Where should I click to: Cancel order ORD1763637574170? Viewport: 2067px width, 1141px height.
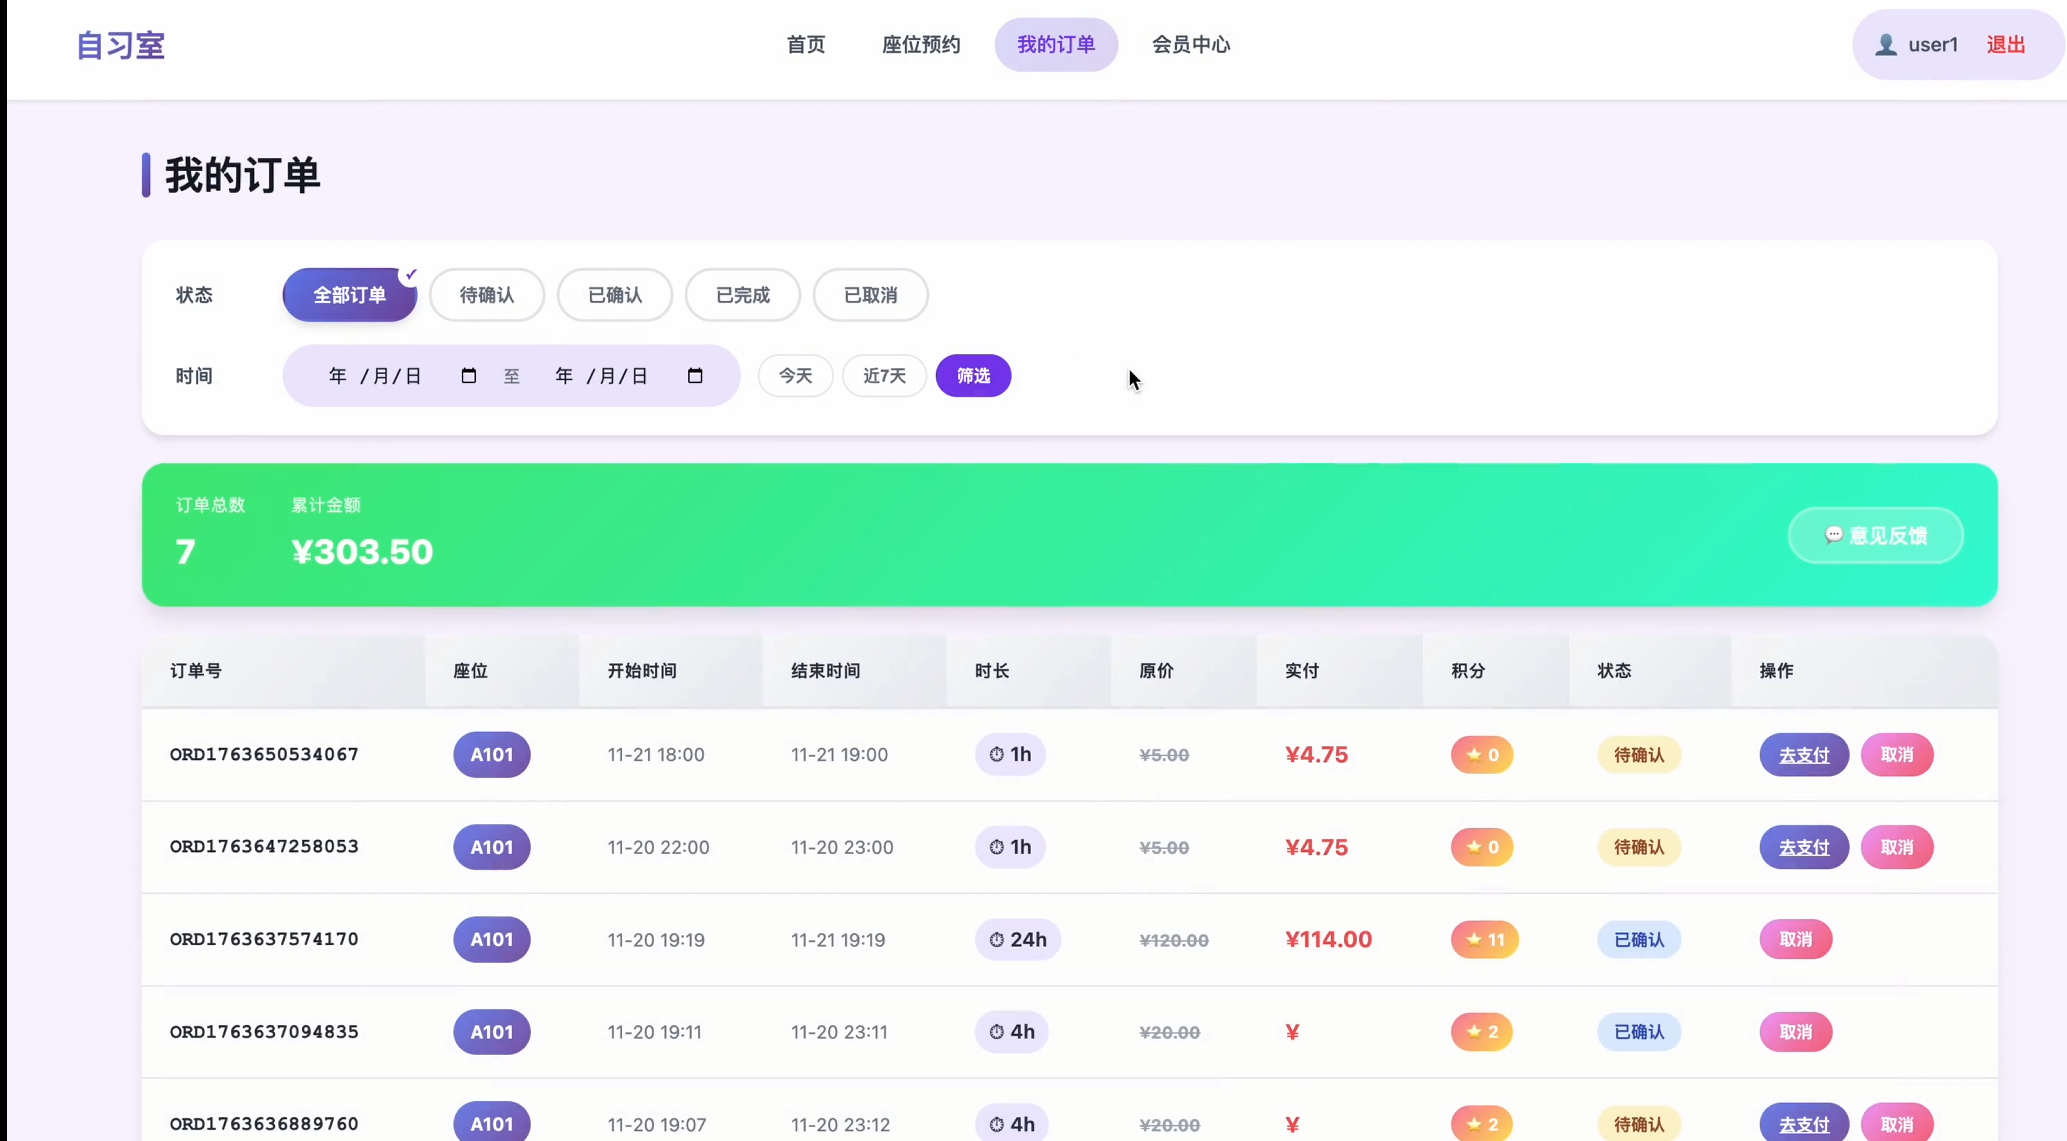(1795, 940)
